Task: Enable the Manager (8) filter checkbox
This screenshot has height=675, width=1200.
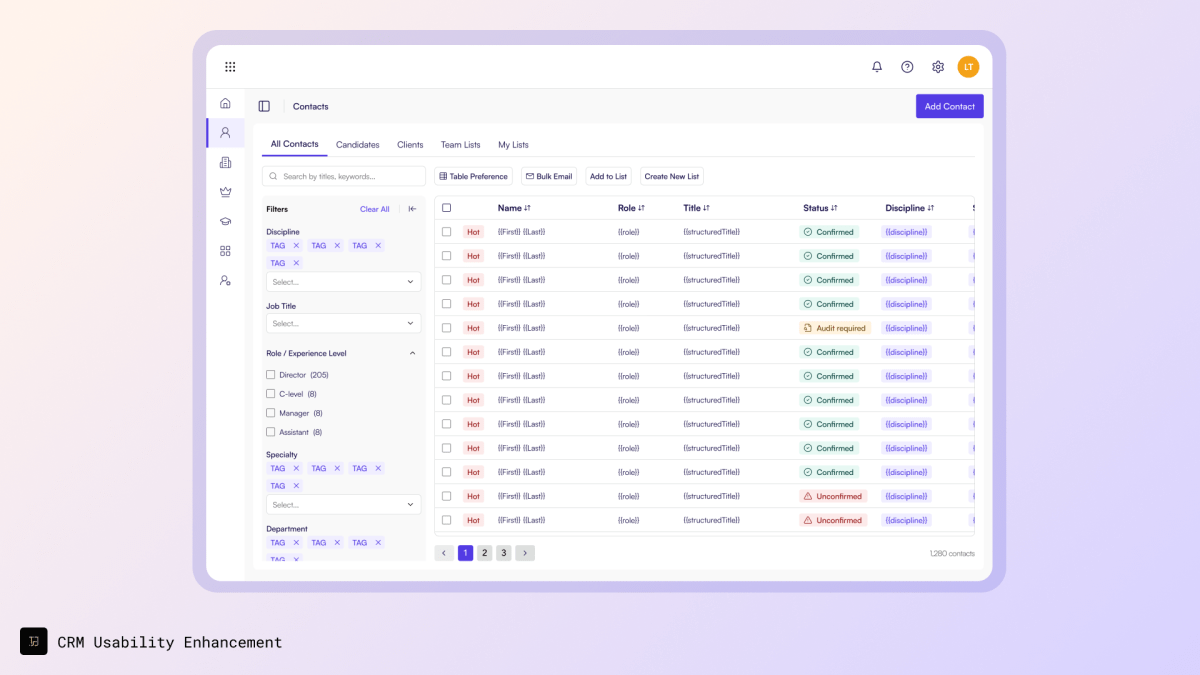Action: point(271,412)
